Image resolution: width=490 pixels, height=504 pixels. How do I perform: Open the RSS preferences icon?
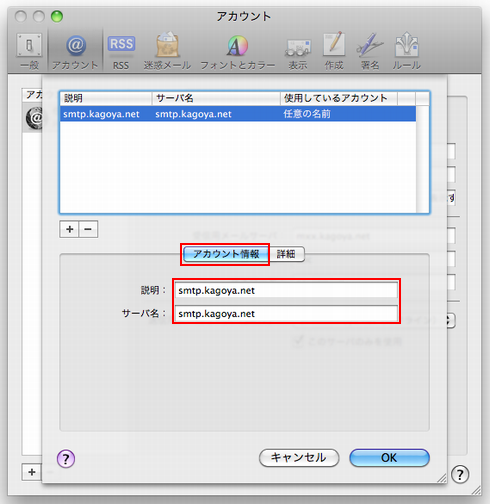121,51
